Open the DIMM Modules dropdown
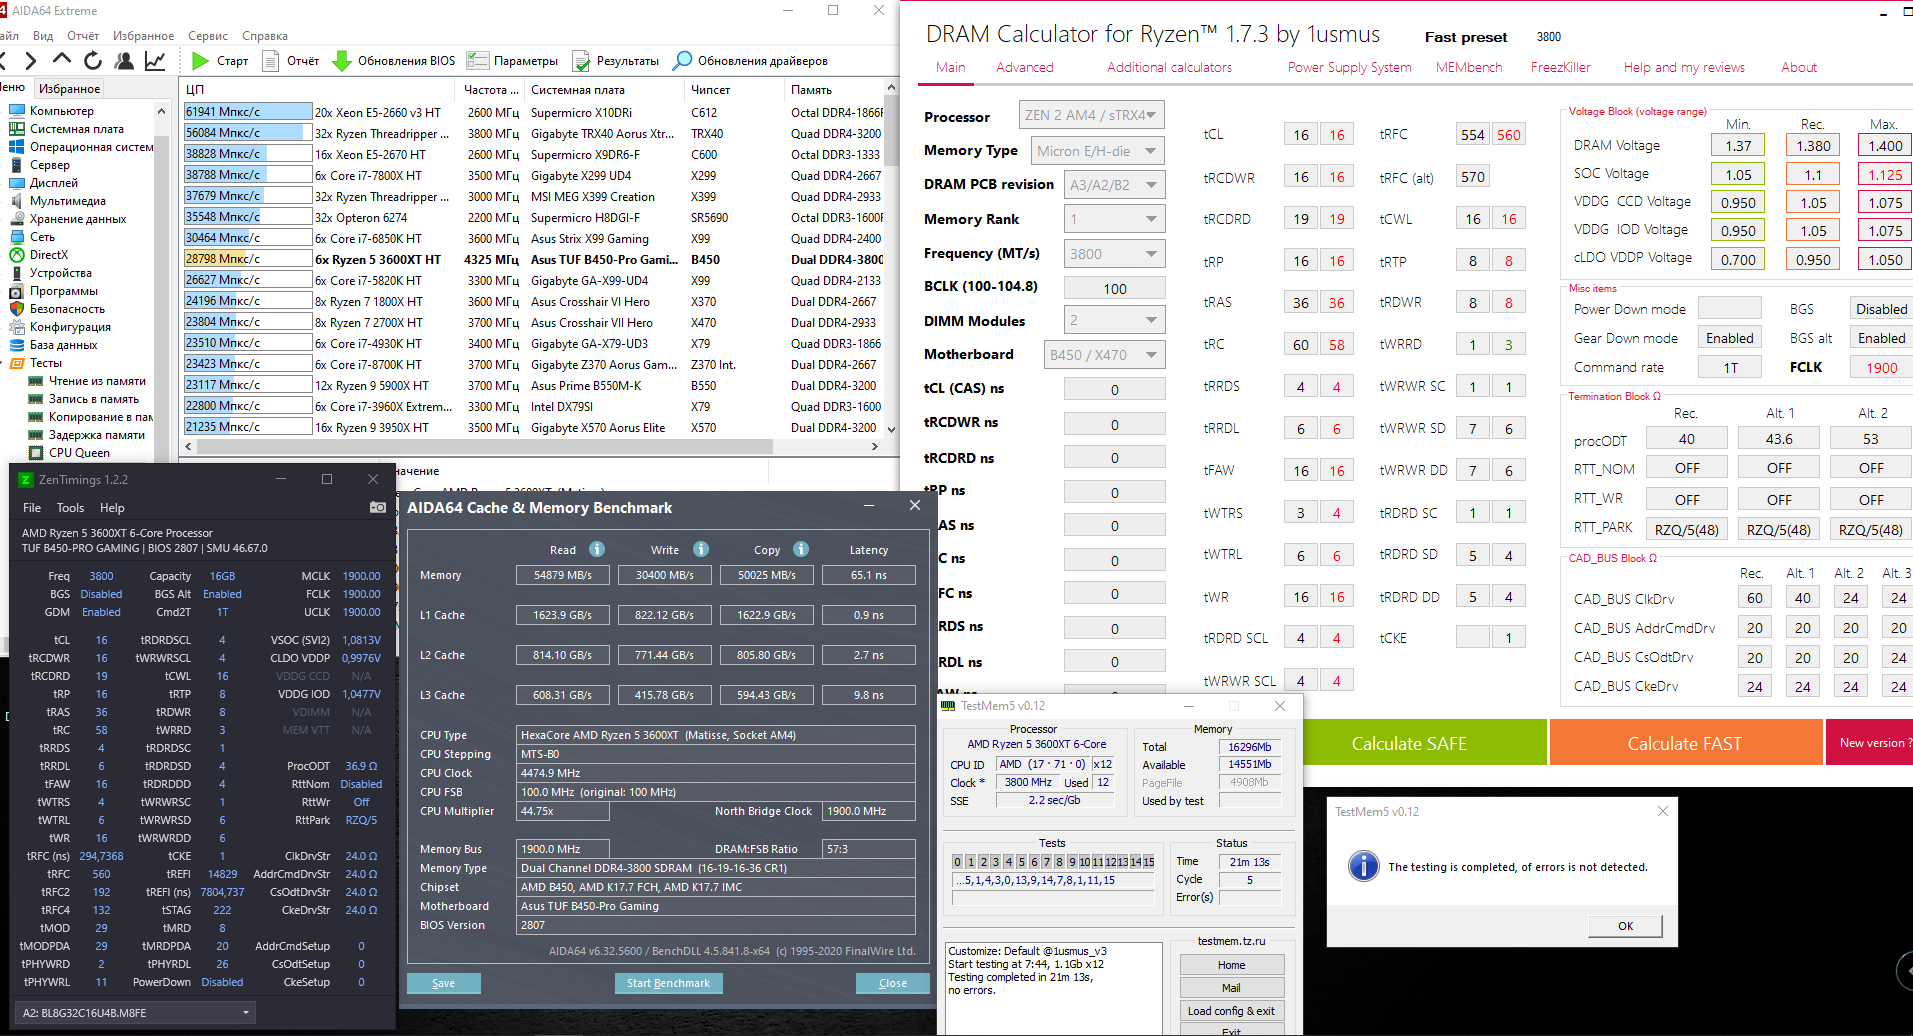This screenshot has width=1913, height=1036. tap(1114, 321)
